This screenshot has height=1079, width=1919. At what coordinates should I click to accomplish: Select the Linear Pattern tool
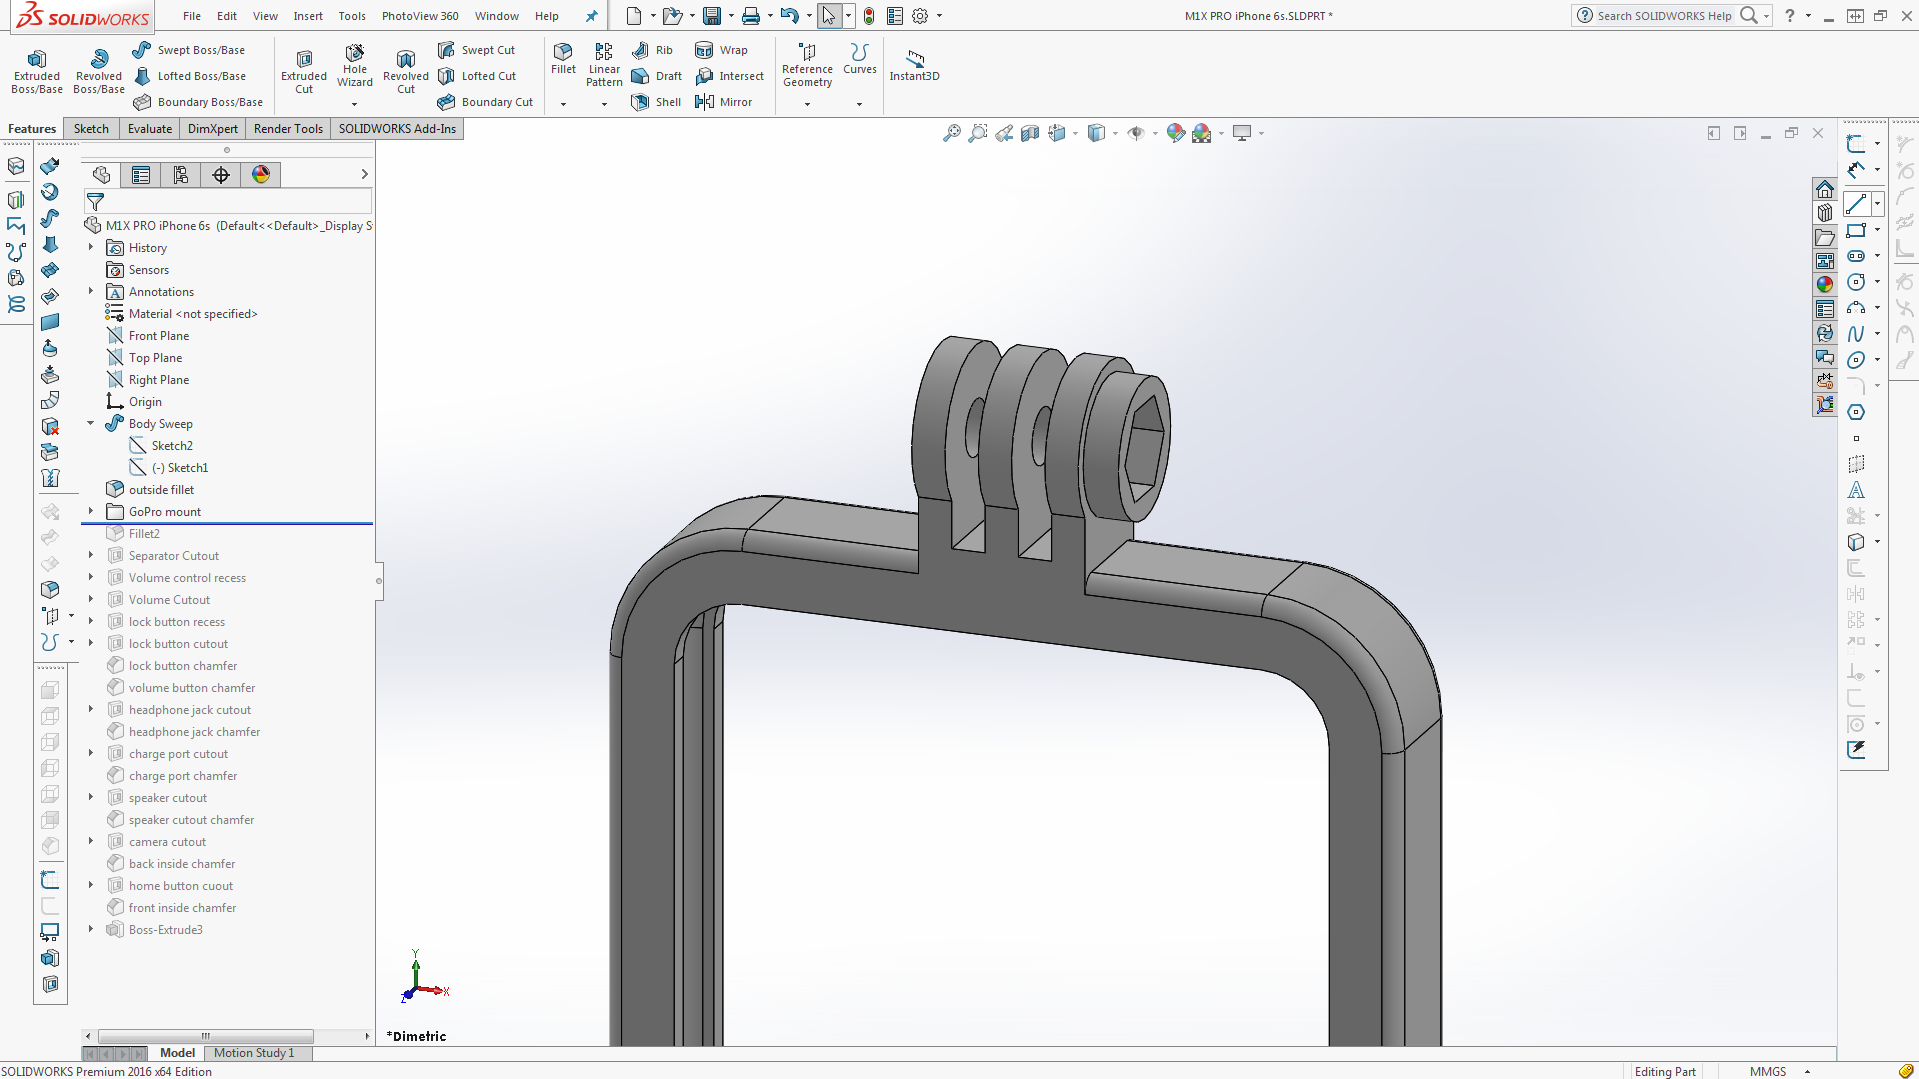tap(604, 65)
